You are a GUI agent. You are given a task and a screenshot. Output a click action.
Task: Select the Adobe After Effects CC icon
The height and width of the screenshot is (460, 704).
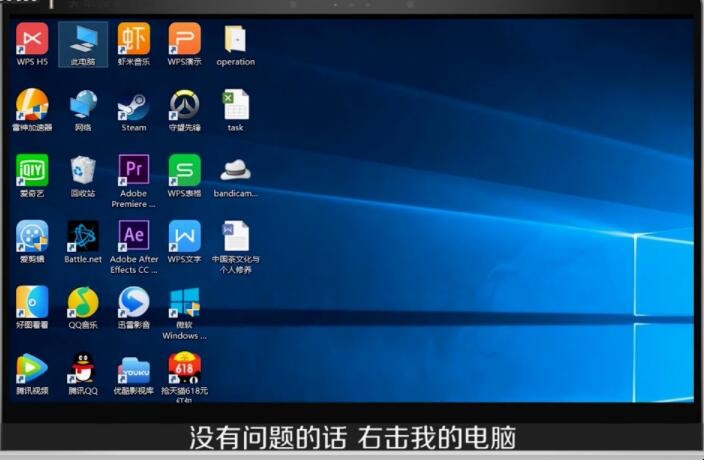click(x=134, y=237)
